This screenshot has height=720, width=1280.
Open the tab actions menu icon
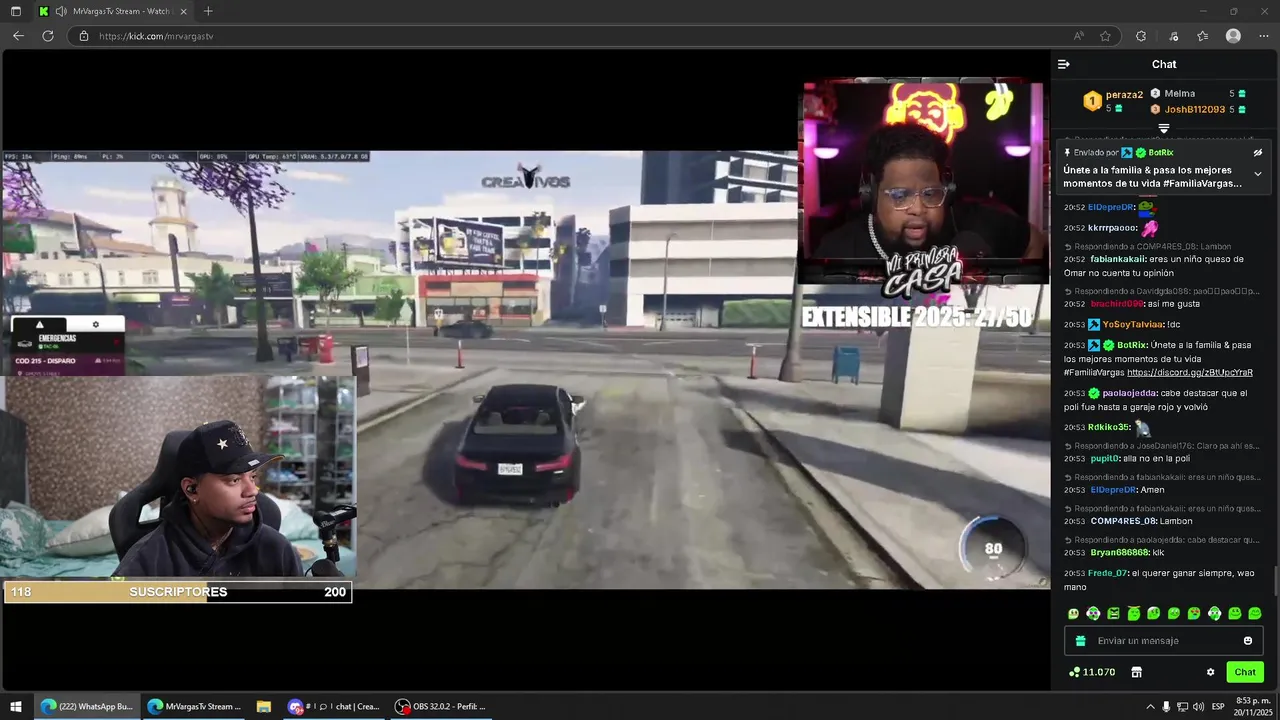(x=15, y=11)
